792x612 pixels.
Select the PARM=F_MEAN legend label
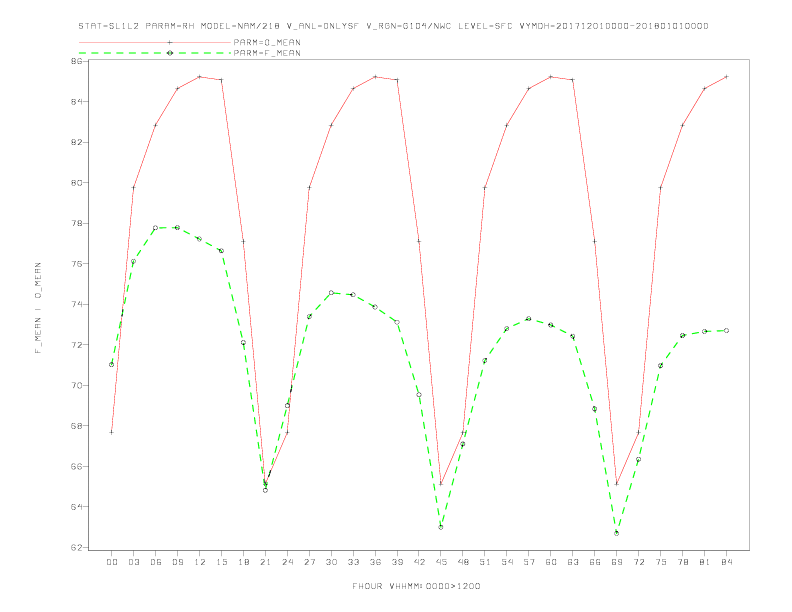click(x=267, y=53)
